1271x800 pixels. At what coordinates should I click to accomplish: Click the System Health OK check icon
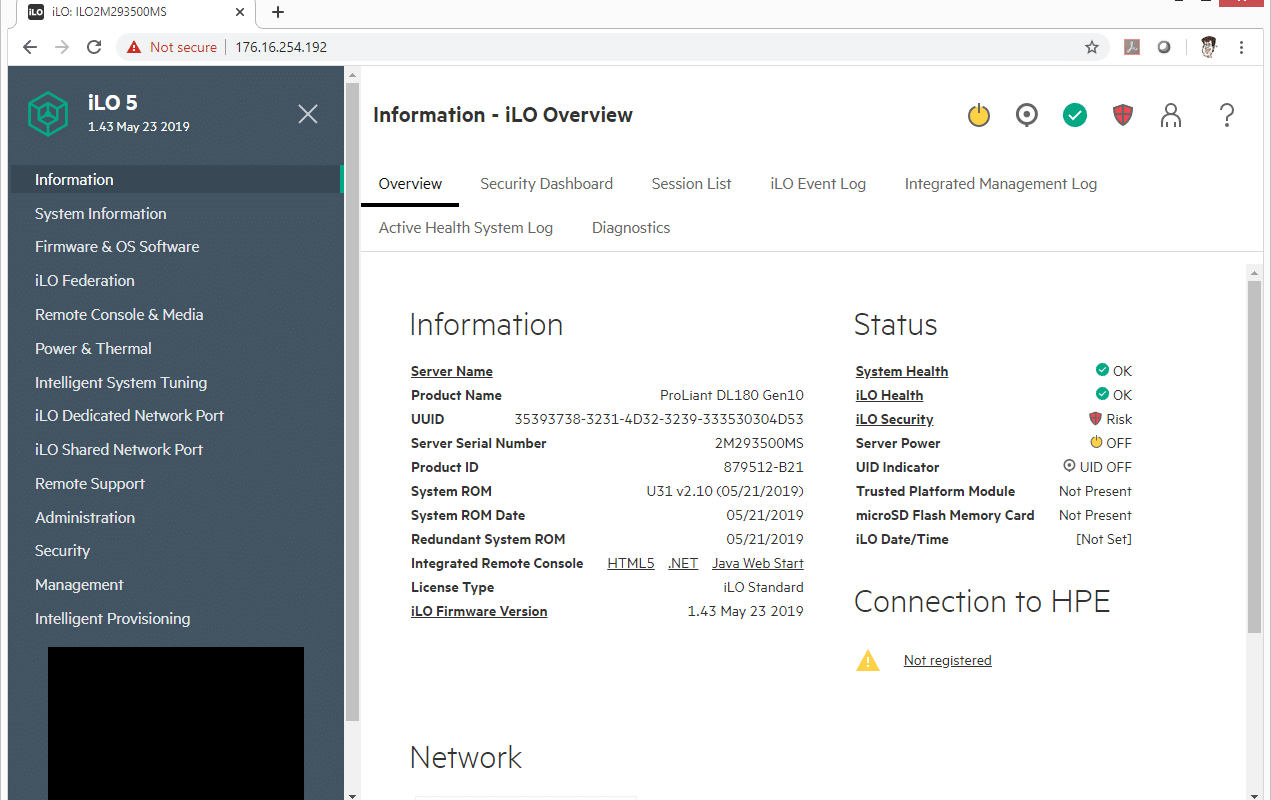1102,371
